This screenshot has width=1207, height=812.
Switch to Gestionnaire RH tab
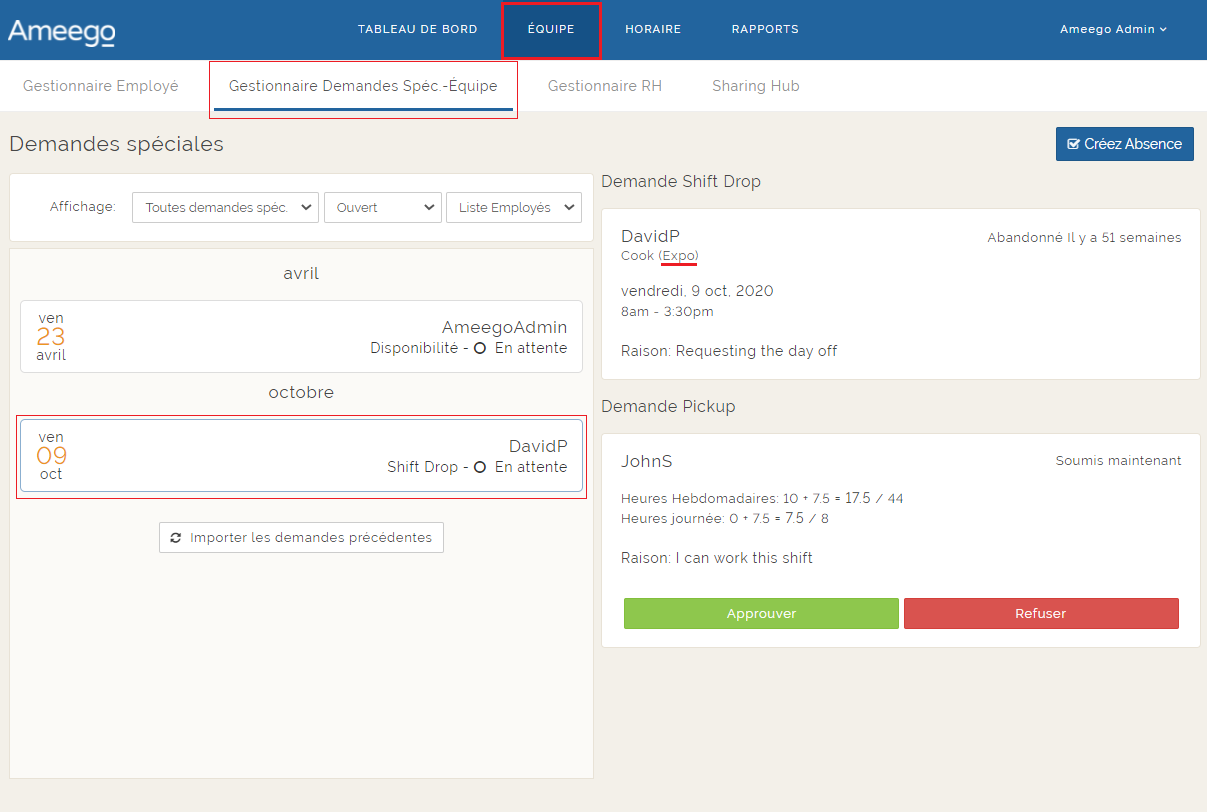[605, 86]
